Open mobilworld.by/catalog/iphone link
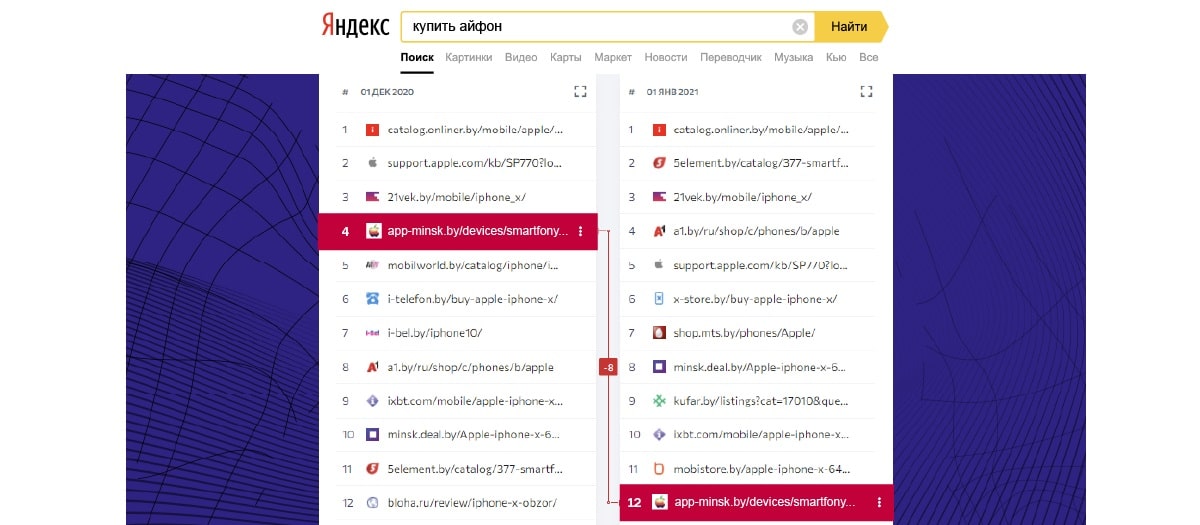This screenshot has width=1200, height=525. point(474,265)
